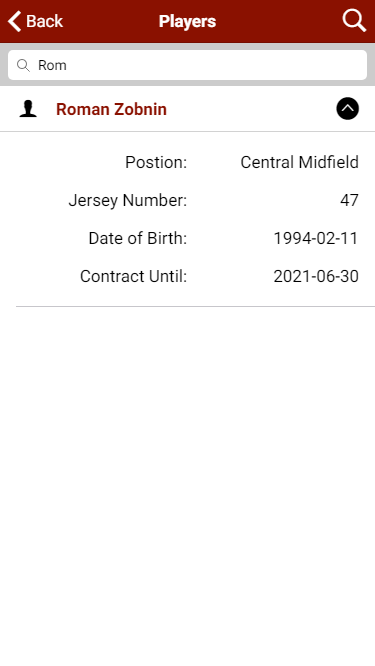Tap contract end date 2021-06-30
375x666 pixels.
coord(316,277)
